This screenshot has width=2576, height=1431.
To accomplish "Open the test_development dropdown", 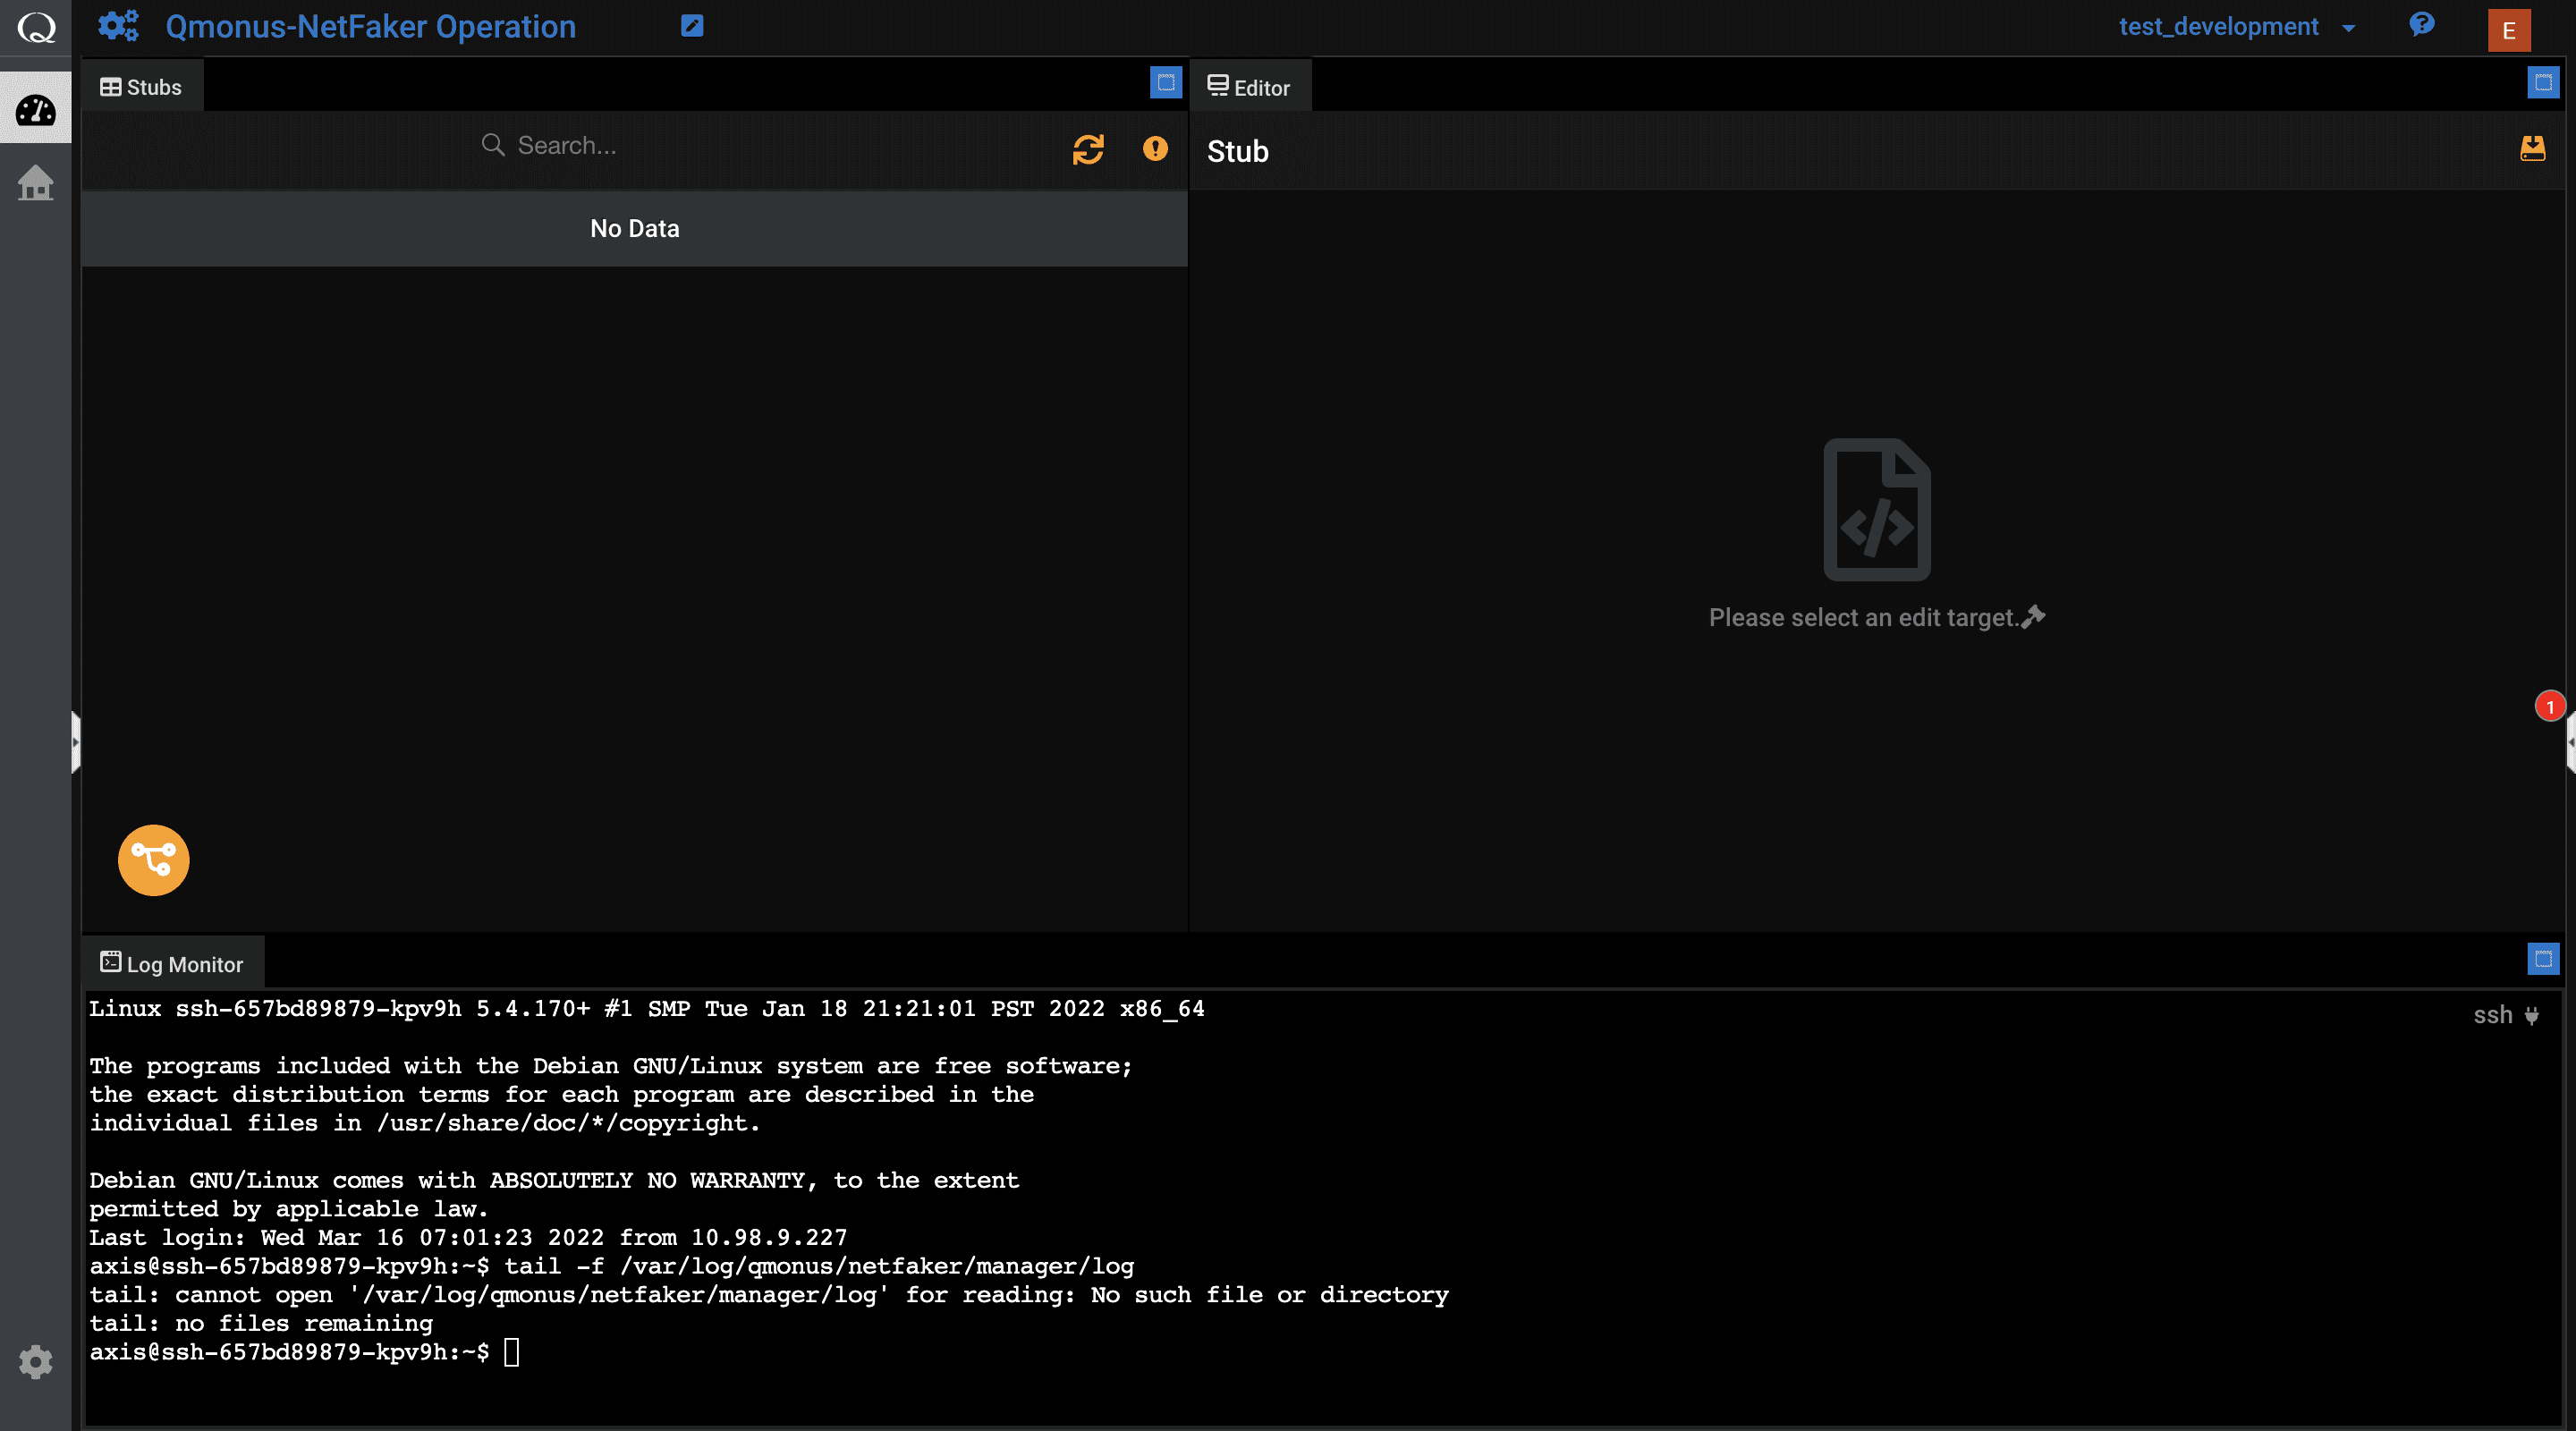I will pos(2236,27).
